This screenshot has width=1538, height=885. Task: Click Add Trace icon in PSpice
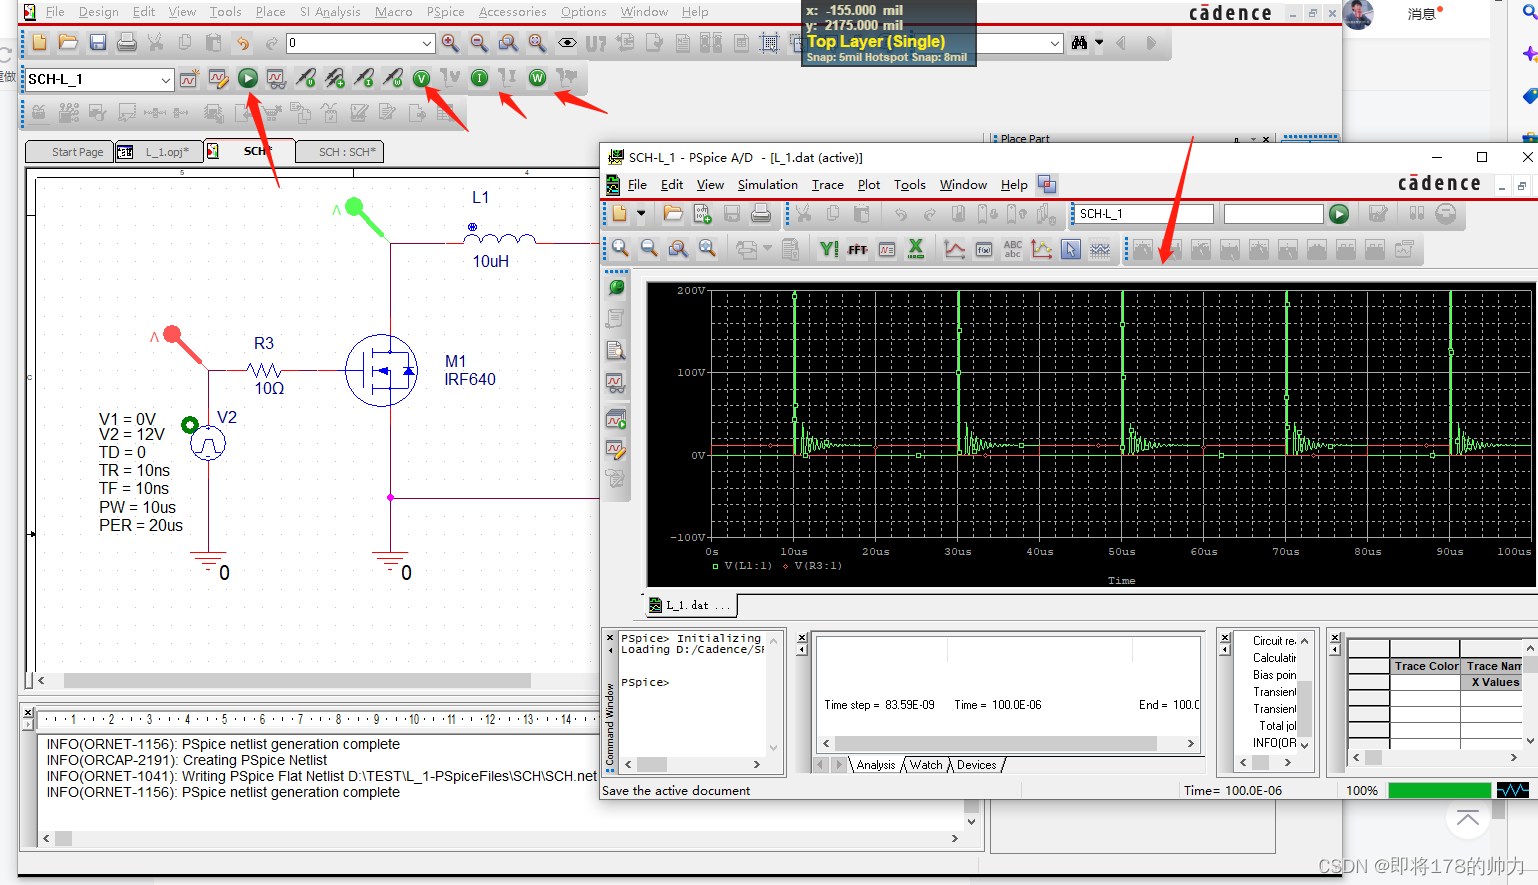pyautogui.click(x=955, y=249)
